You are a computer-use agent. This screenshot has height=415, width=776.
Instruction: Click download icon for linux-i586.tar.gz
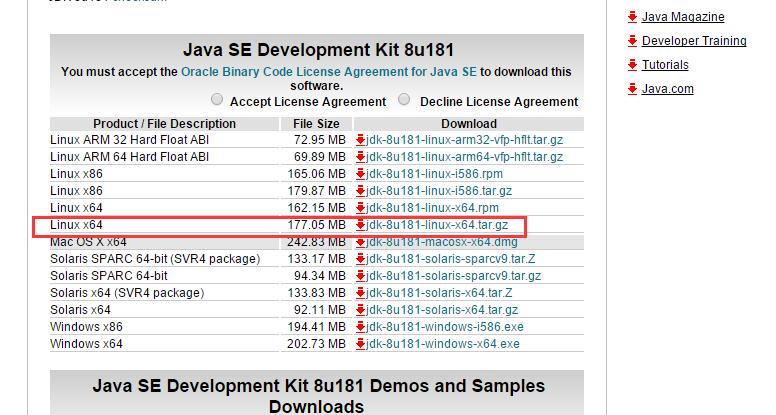point(360,191)
